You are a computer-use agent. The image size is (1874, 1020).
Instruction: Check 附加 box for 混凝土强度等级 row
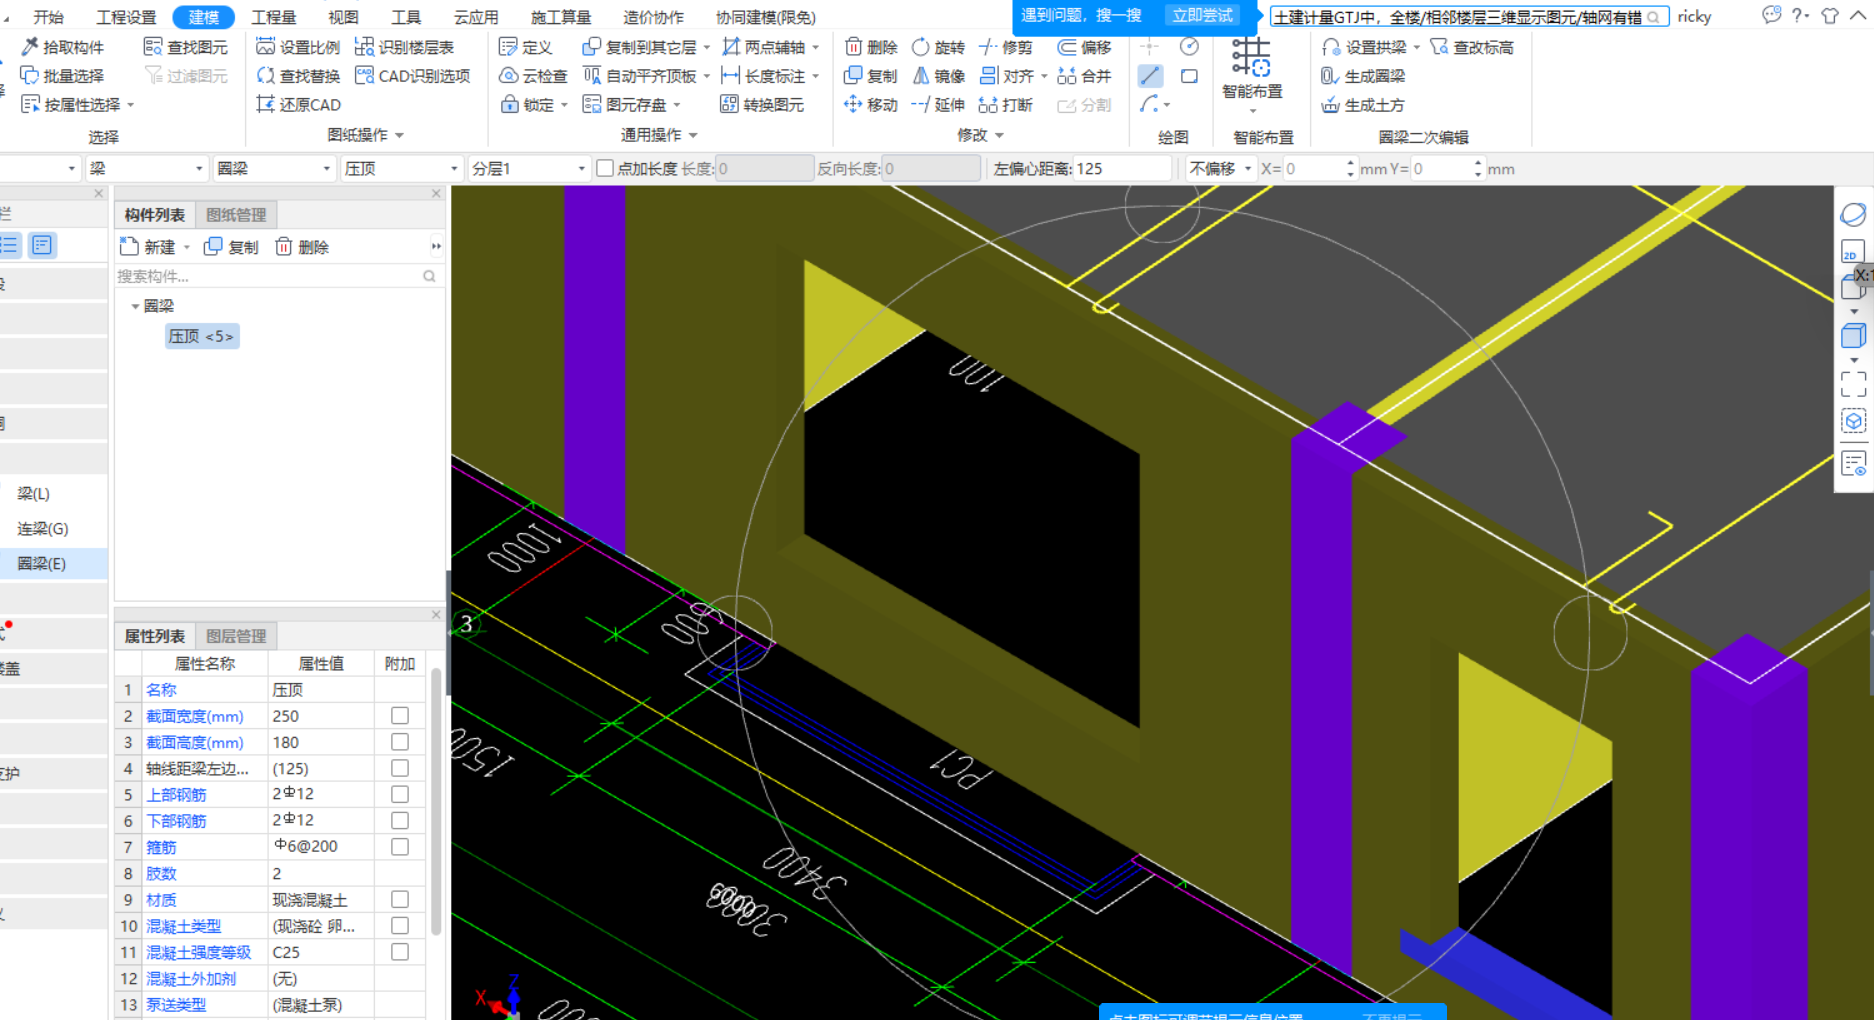400,952
